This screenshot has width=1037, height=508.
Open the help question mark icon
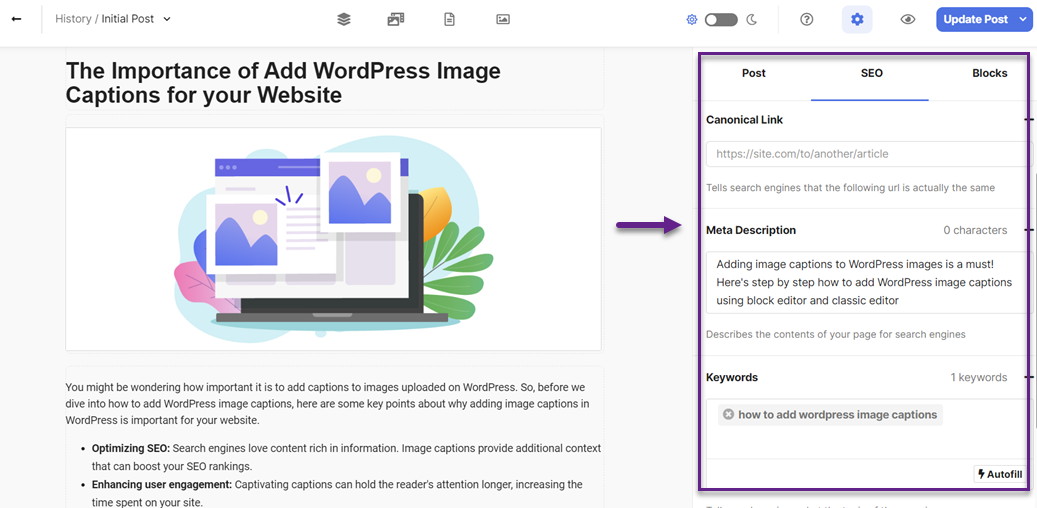coord(807,19)
